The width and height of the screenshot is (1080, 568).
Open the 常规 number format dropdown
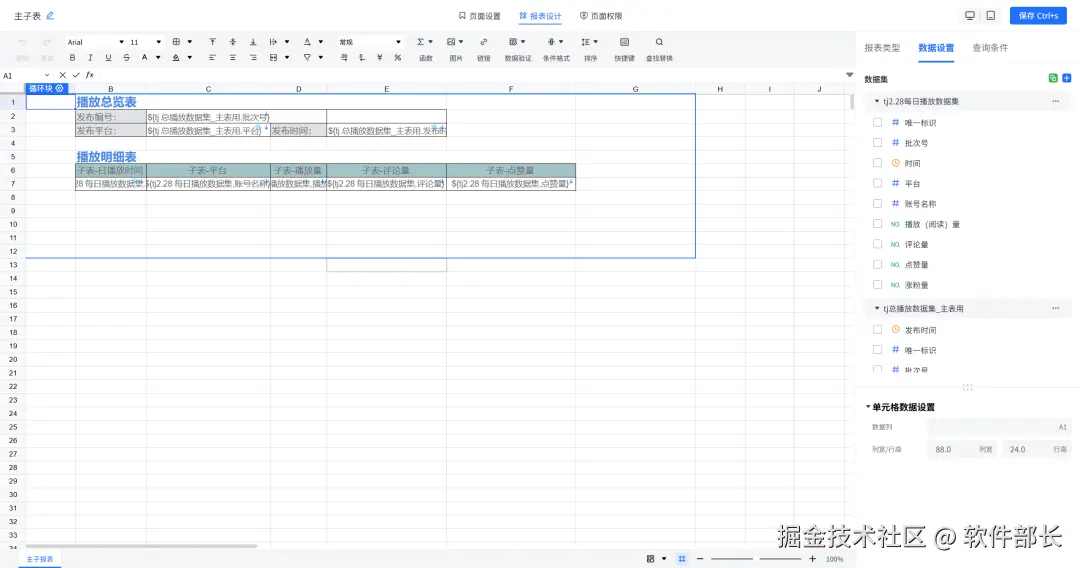[x=369, y=42]
